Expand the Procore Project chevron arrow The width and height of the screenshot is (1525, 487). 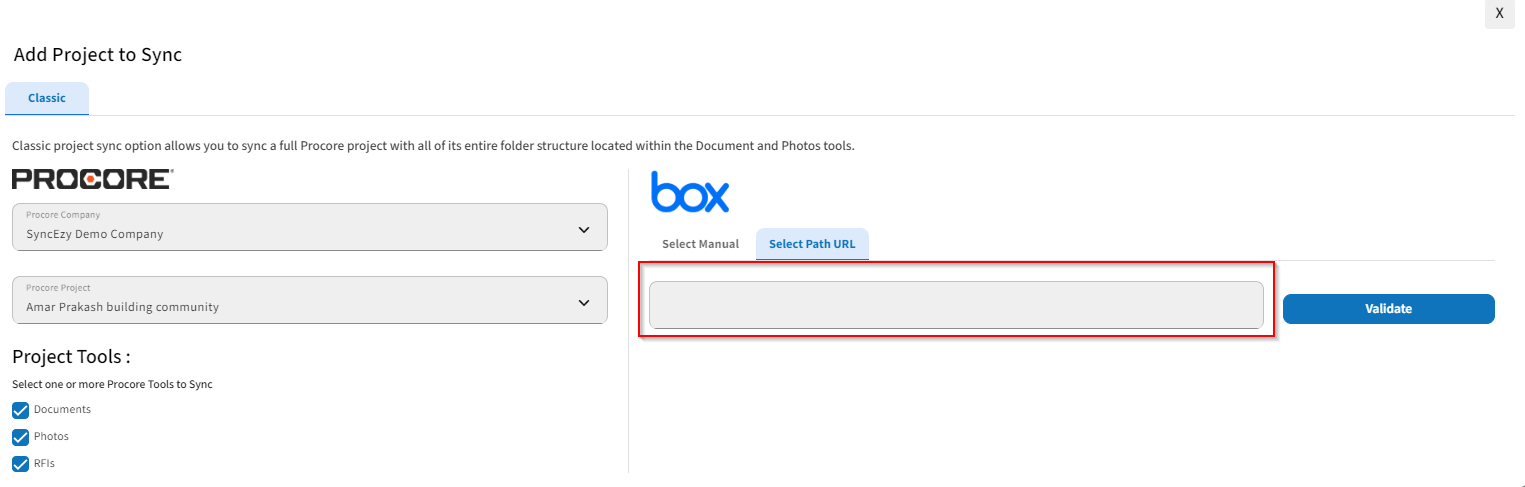pyautogui.click(x=584, y=303)
